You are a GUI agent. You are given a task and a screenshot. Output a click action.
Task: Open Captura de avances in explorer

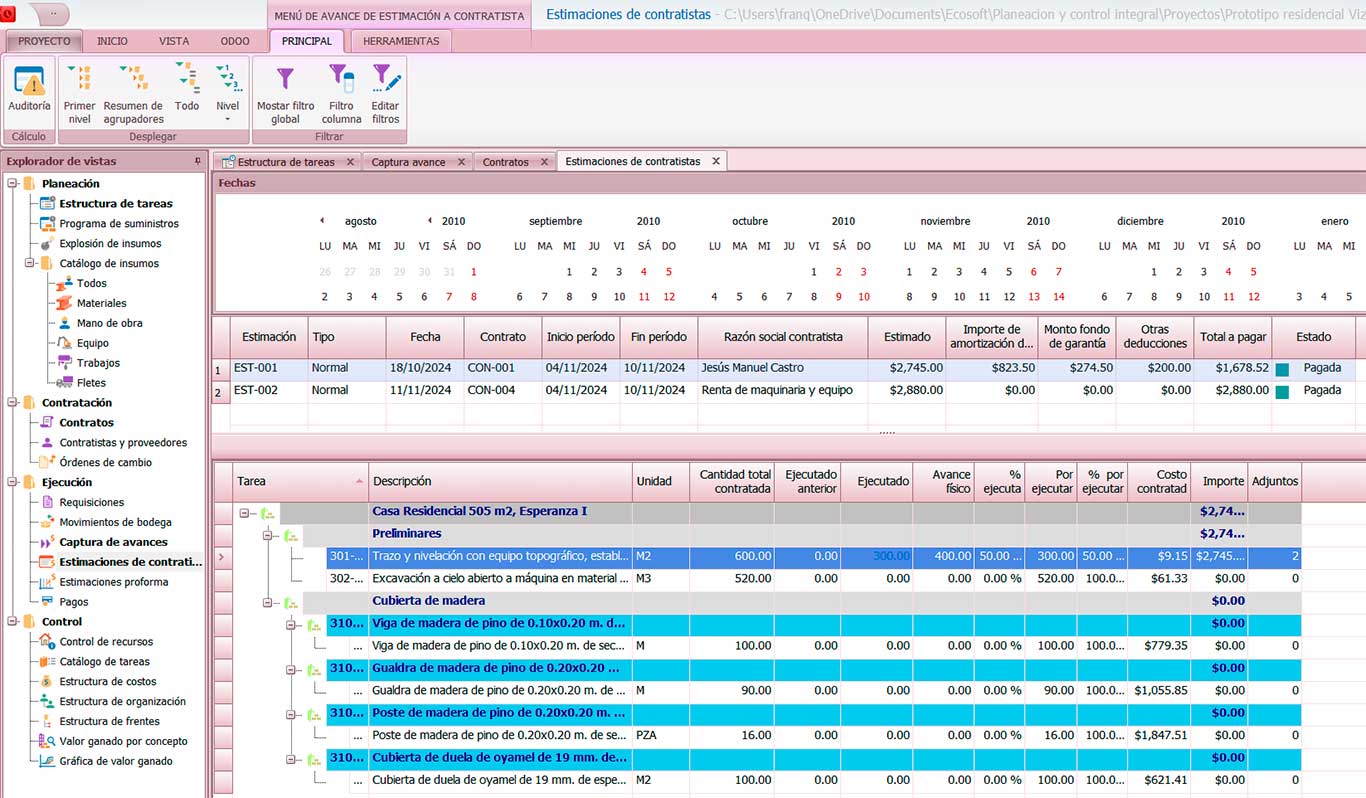(x=113, y=542)
